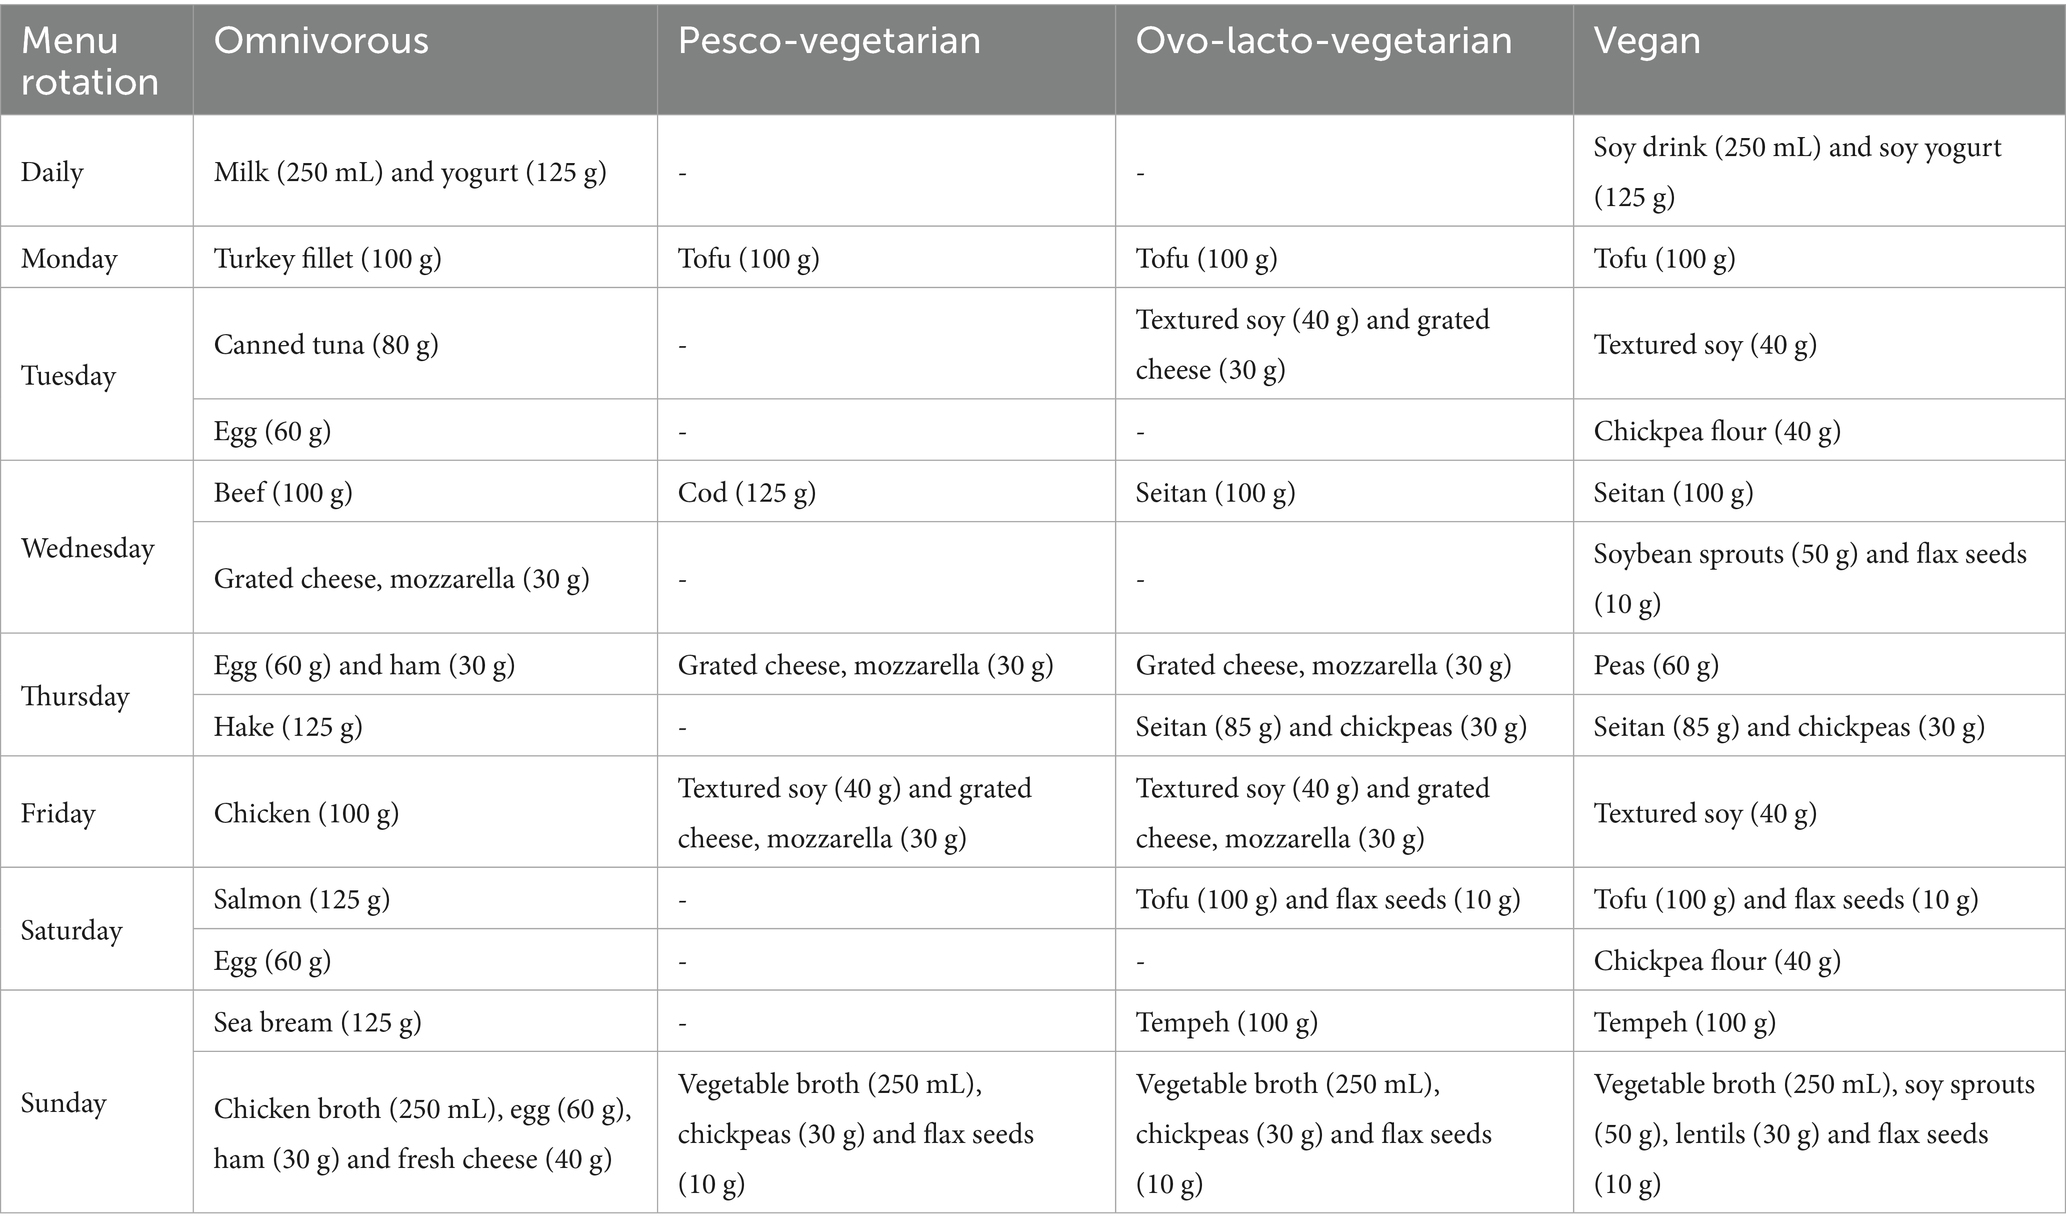
Task: Click the Friday row label
Action: pos(58,813)
